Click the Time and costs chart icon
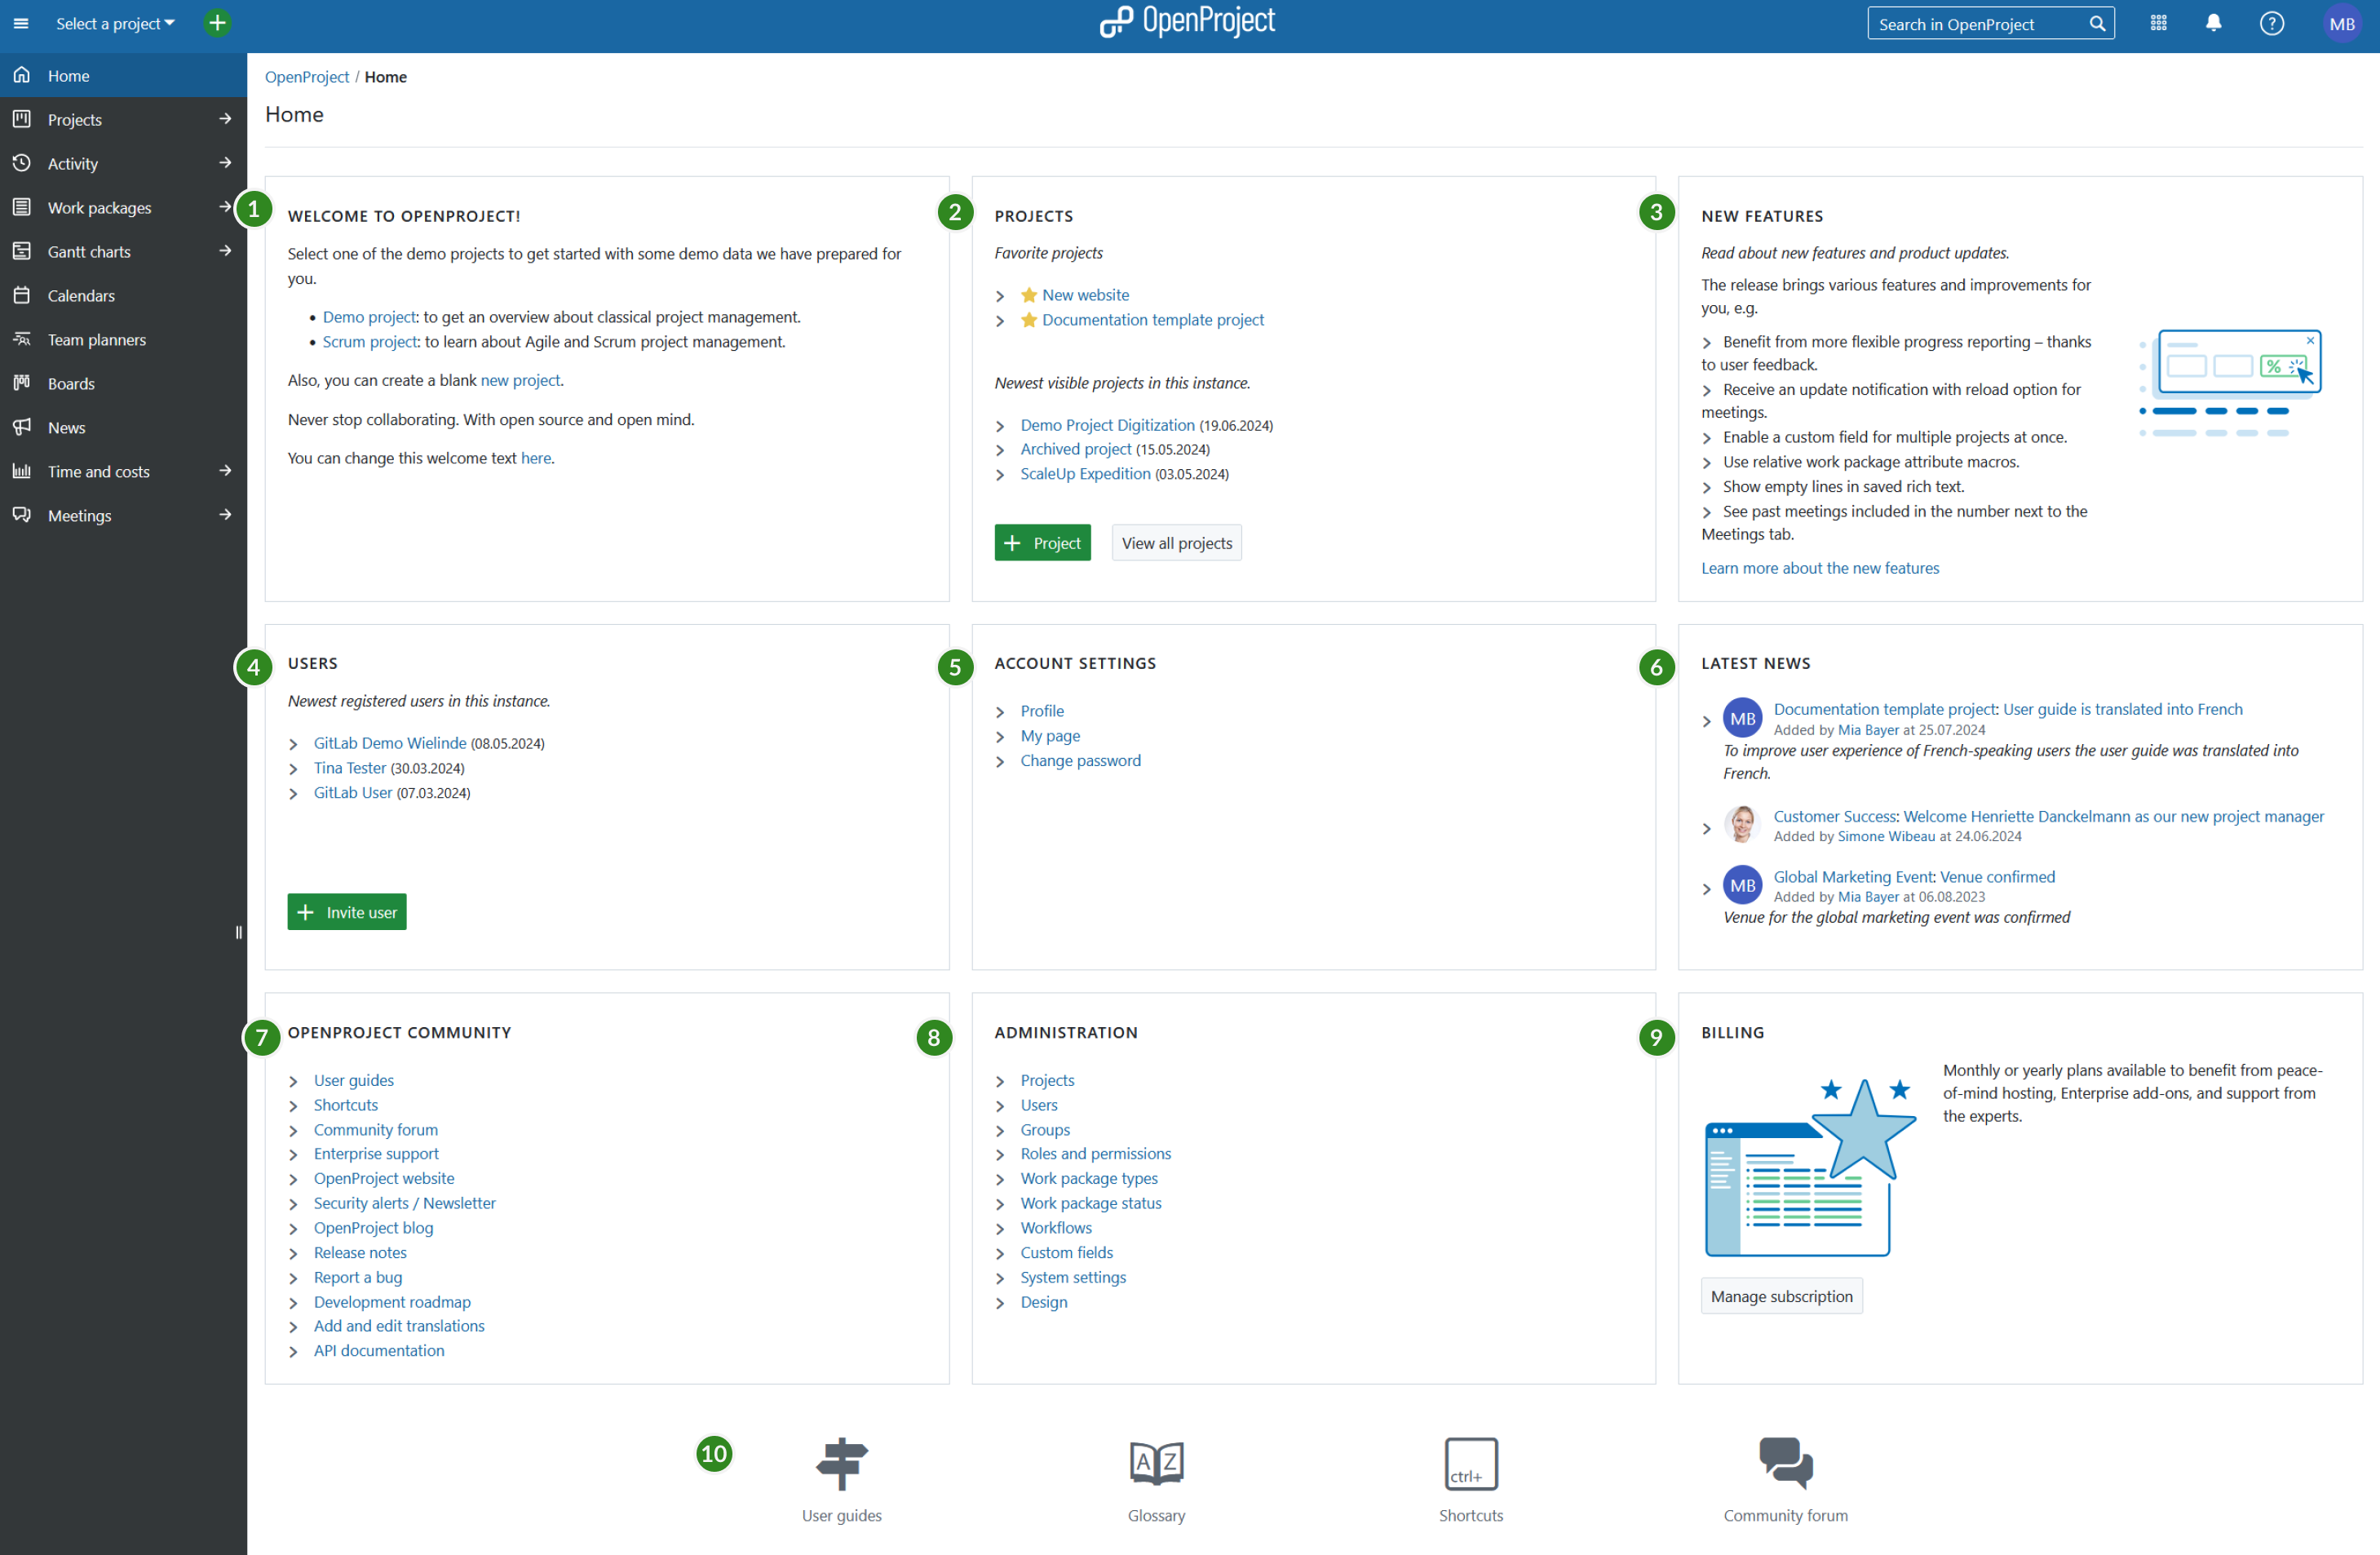Viewport: 2380px width, 1555px height. coord(22,471)
